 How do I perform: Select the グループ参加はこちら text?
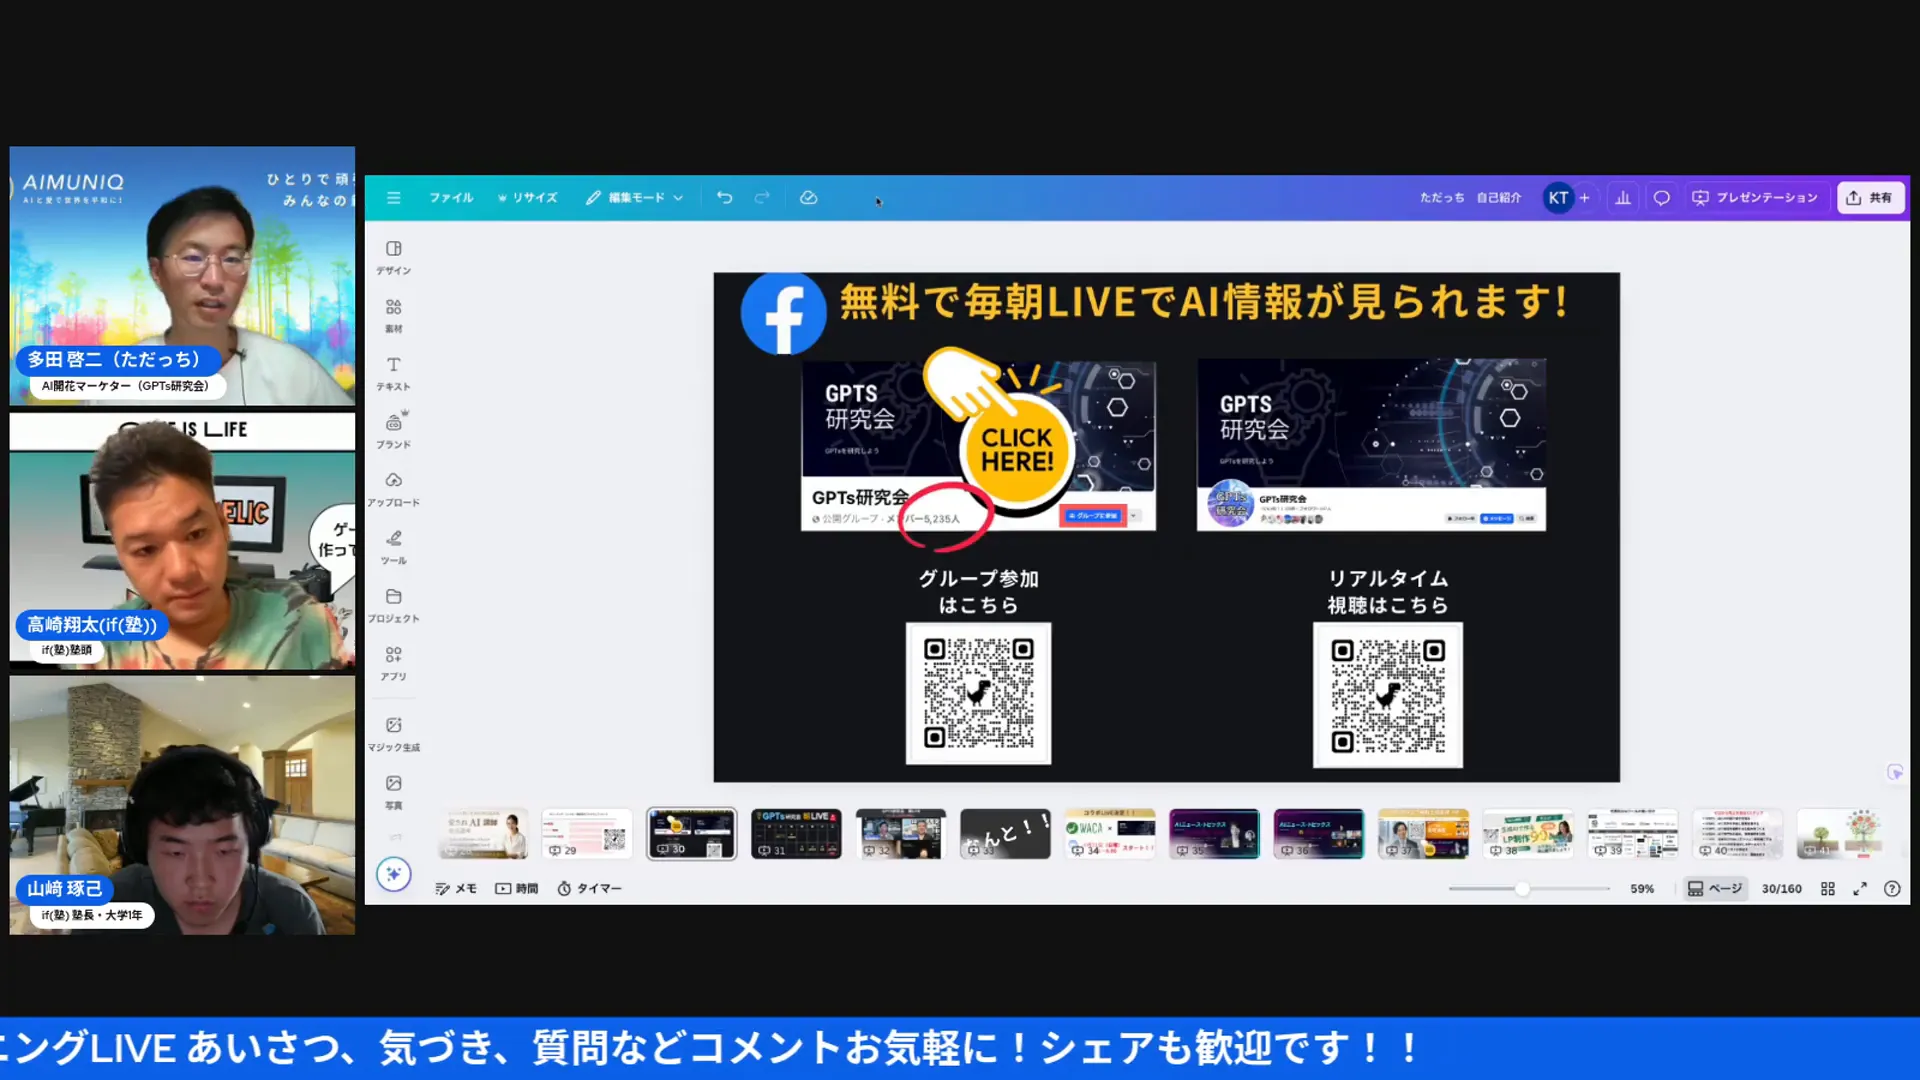[x=978, y=591]
